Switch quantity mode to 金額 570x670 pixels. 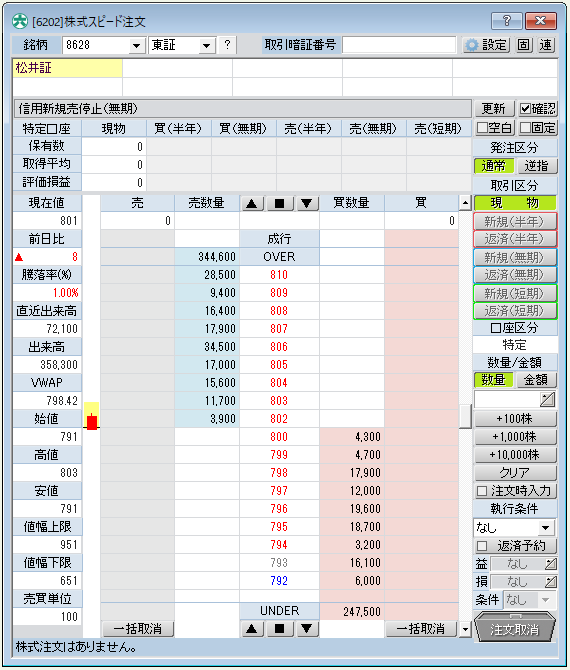[x=536, y=379]
